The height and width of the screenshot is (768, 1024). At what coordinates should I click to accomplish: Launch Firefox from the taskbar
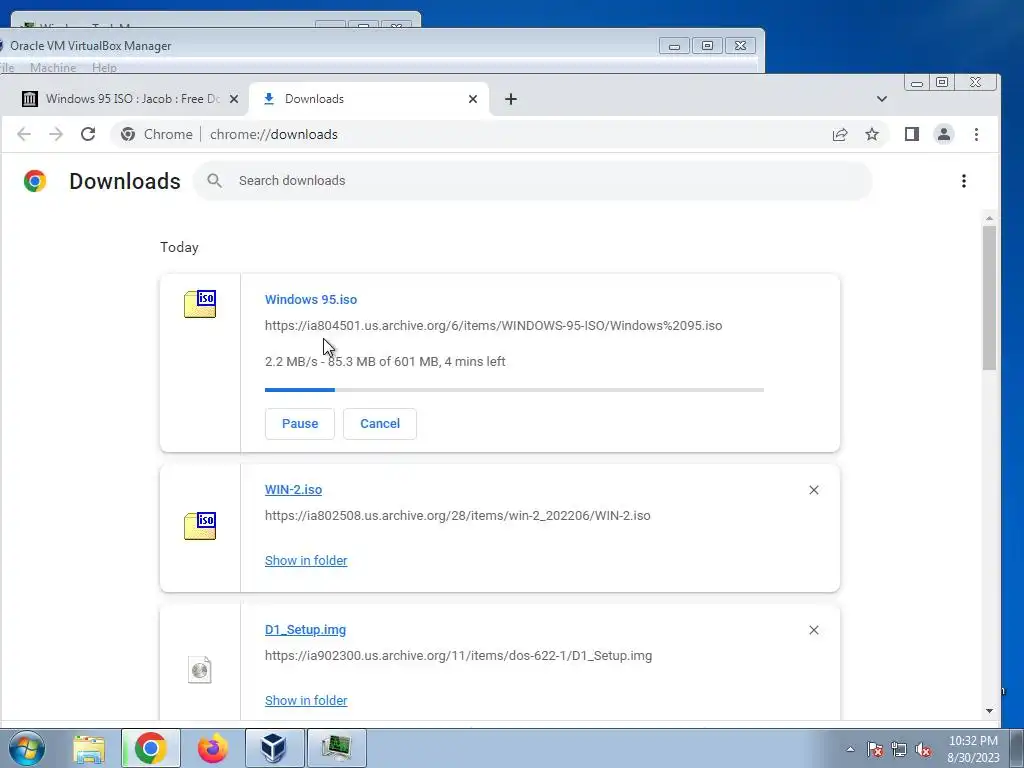213,748
